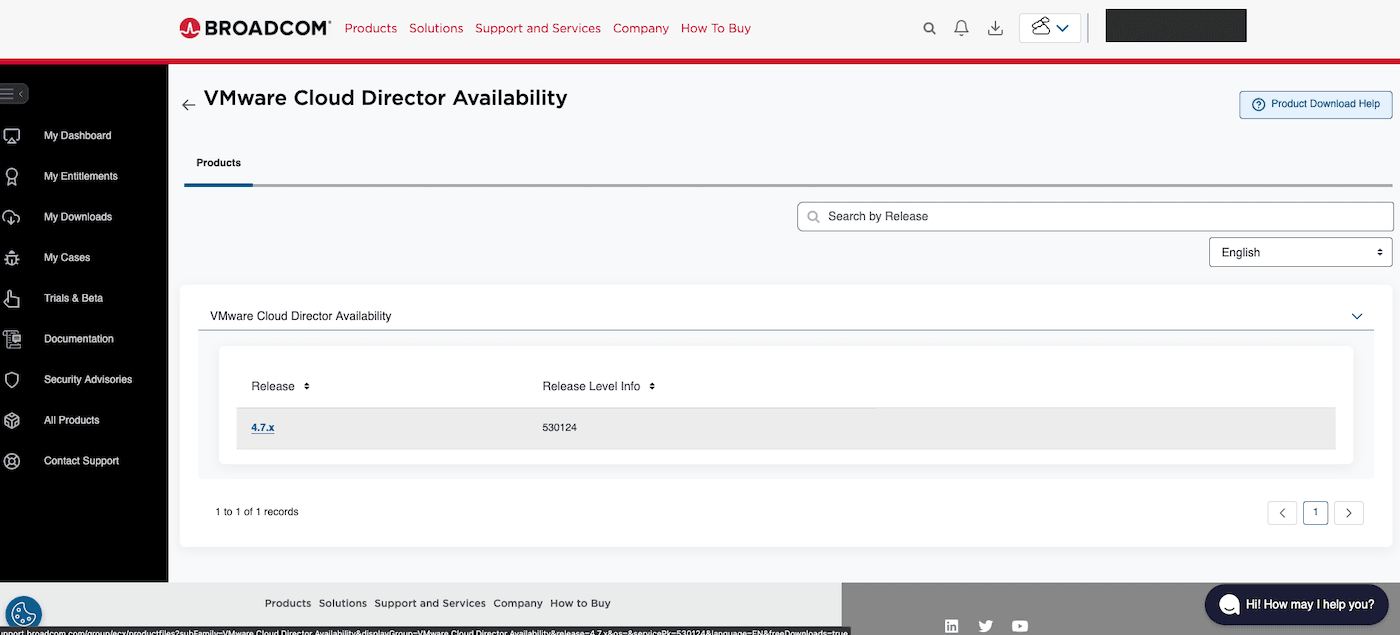This screenshot has height=635, width=1400.
Task: Click the My Downloads cloud icon
Action: click(12, 217)
